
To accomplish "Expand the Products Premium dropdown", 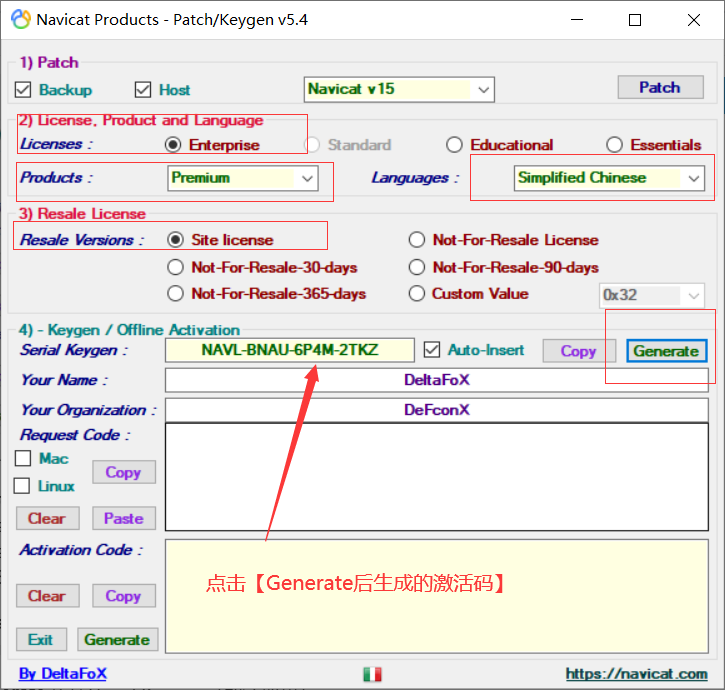I will pyautogui.click(x=243, y=178).
